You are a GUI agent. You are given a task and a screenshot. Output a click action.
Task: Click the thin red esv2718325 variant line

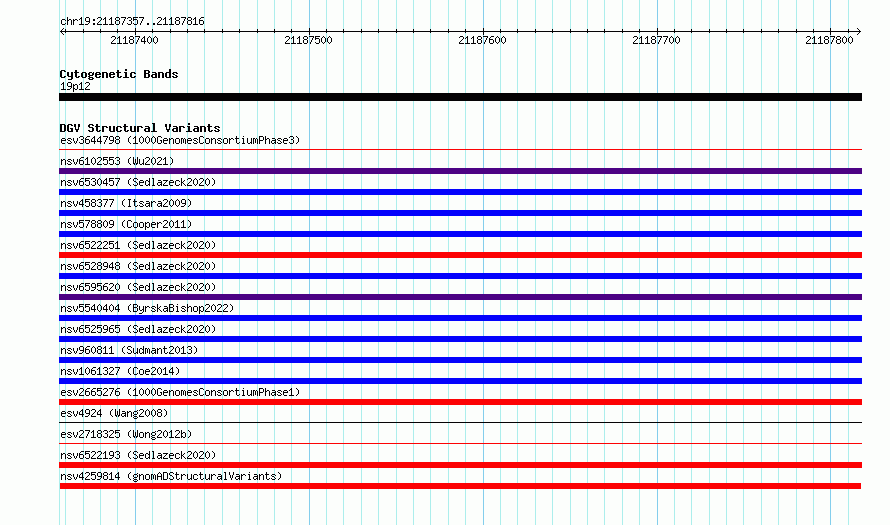460,444
